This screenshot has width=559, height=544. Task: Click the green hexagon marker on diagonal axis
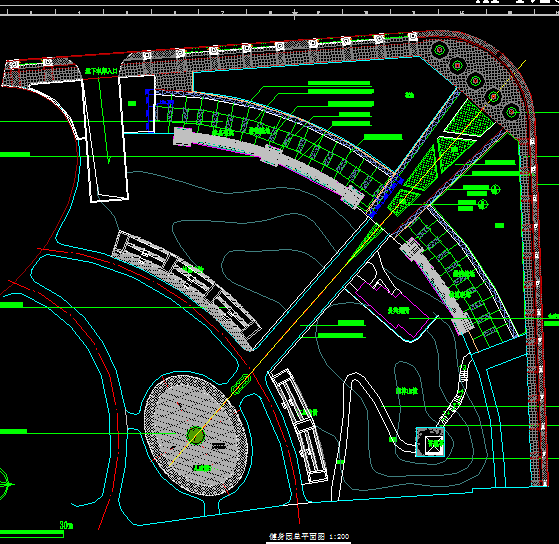pos(241,384)
